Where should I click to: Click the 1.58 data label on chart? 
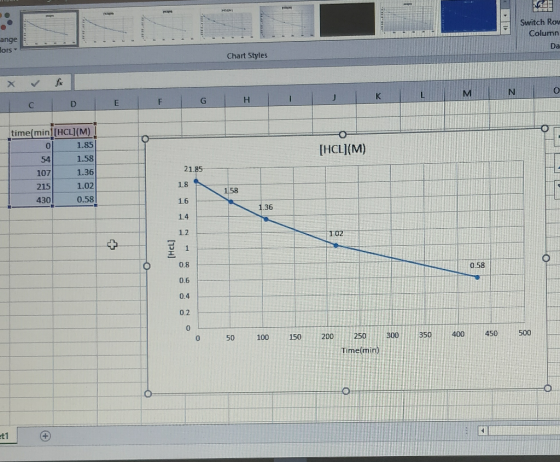pos(231,191)
